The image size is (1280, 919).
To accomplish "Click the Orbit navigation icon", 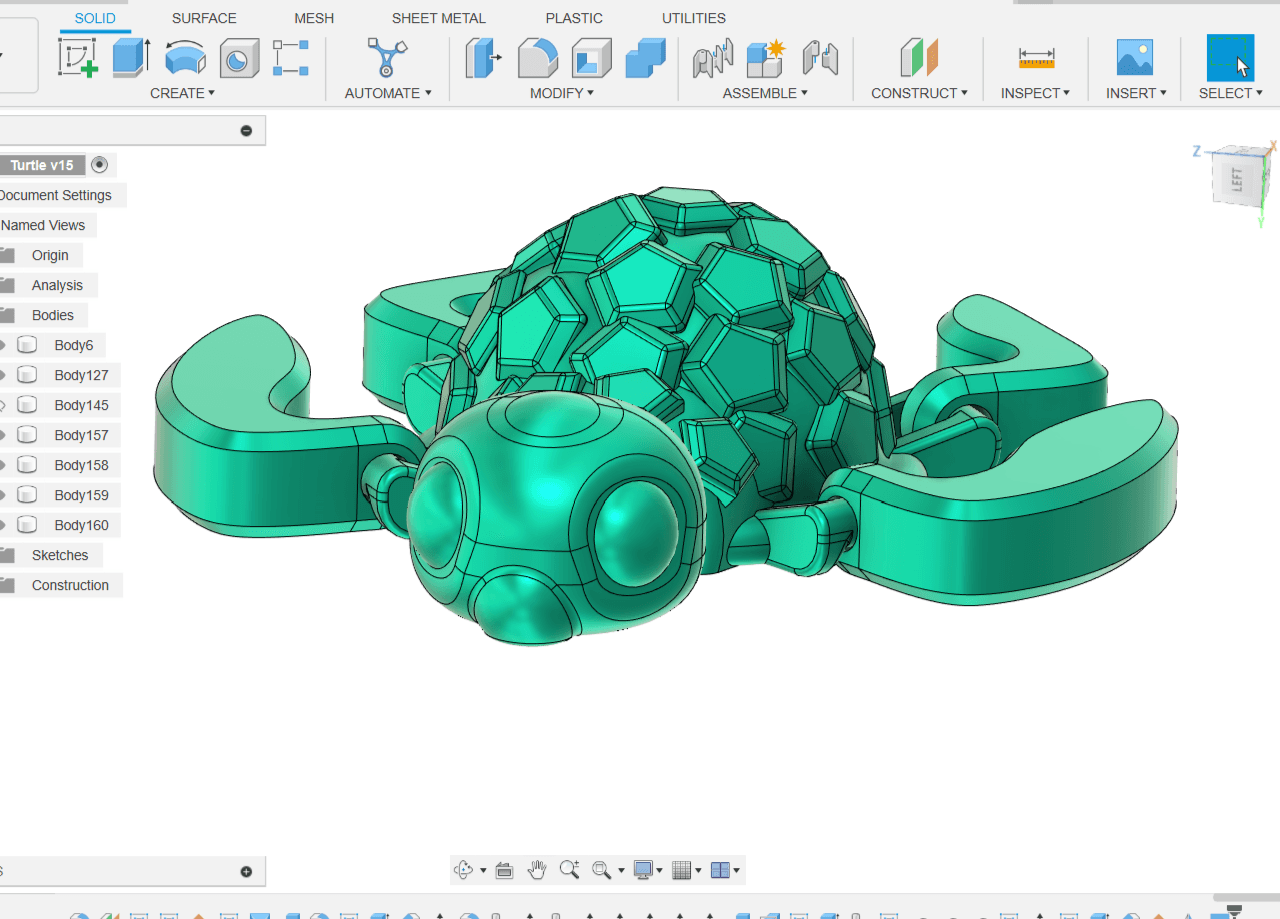I will pos(463,870).
